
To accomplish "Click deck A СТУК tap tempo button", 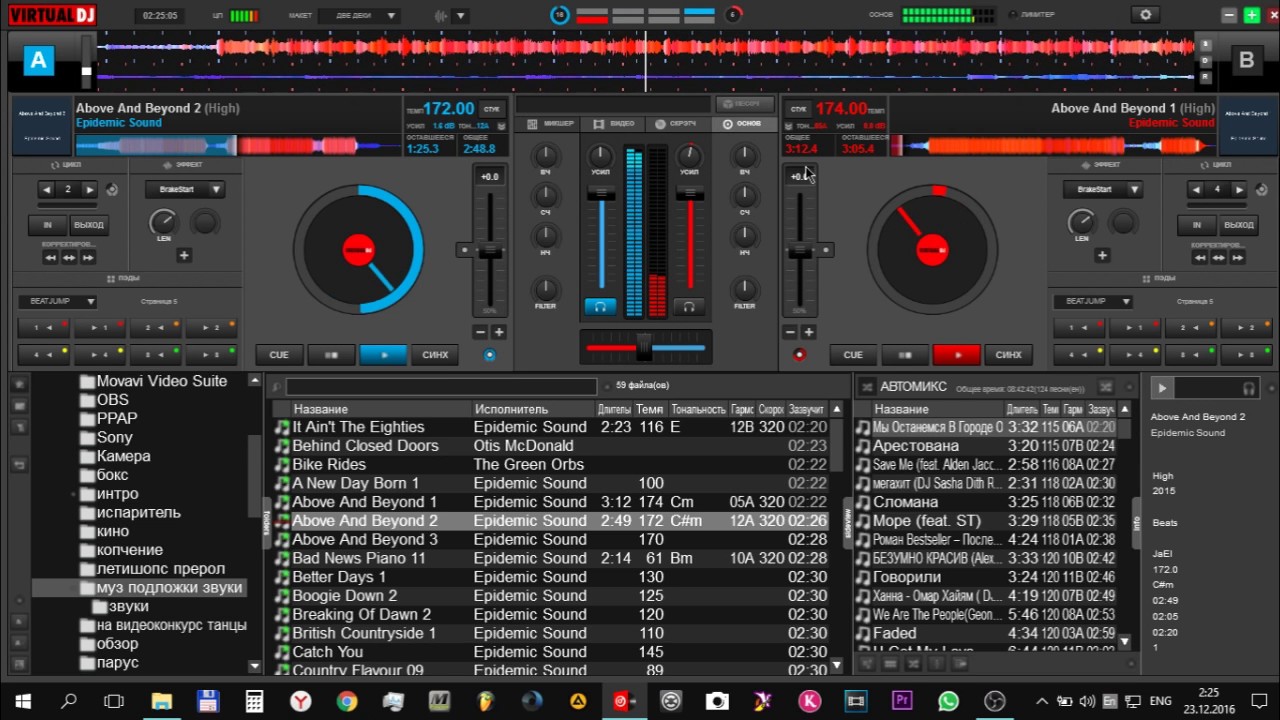I will [491, 108].
